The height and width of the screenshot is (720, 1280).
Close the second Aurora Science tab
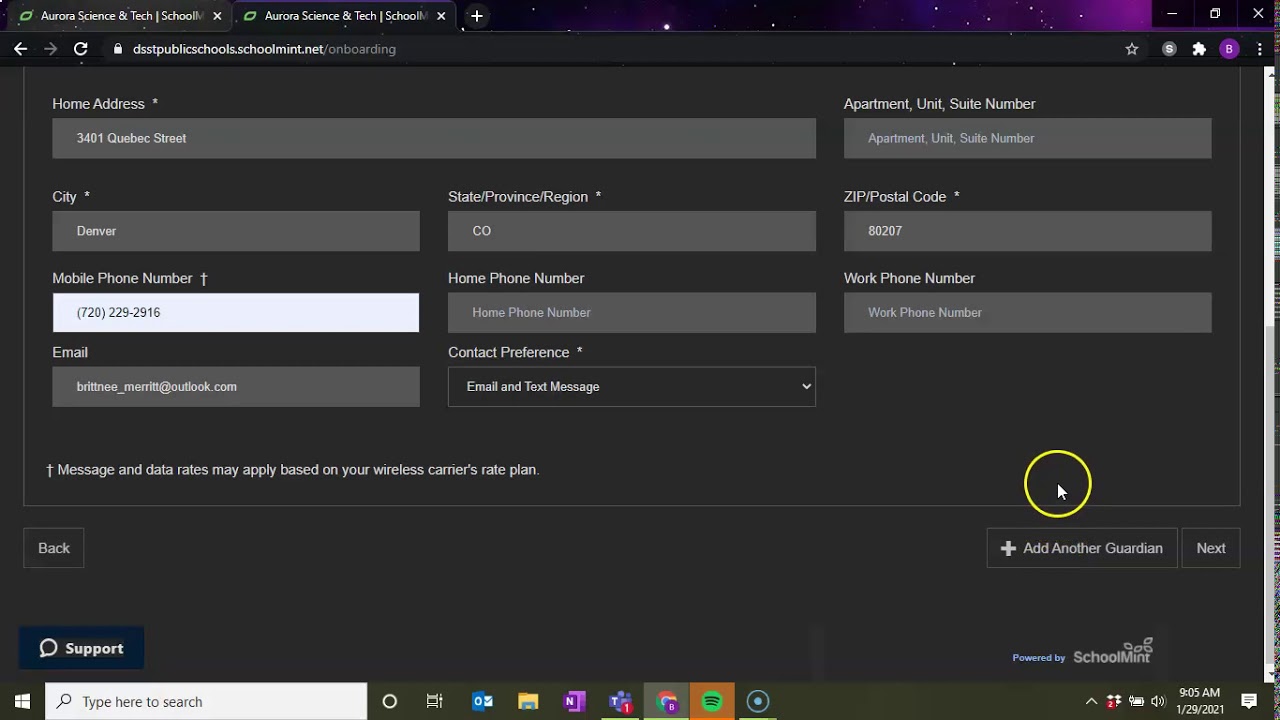tap(441, 16)
